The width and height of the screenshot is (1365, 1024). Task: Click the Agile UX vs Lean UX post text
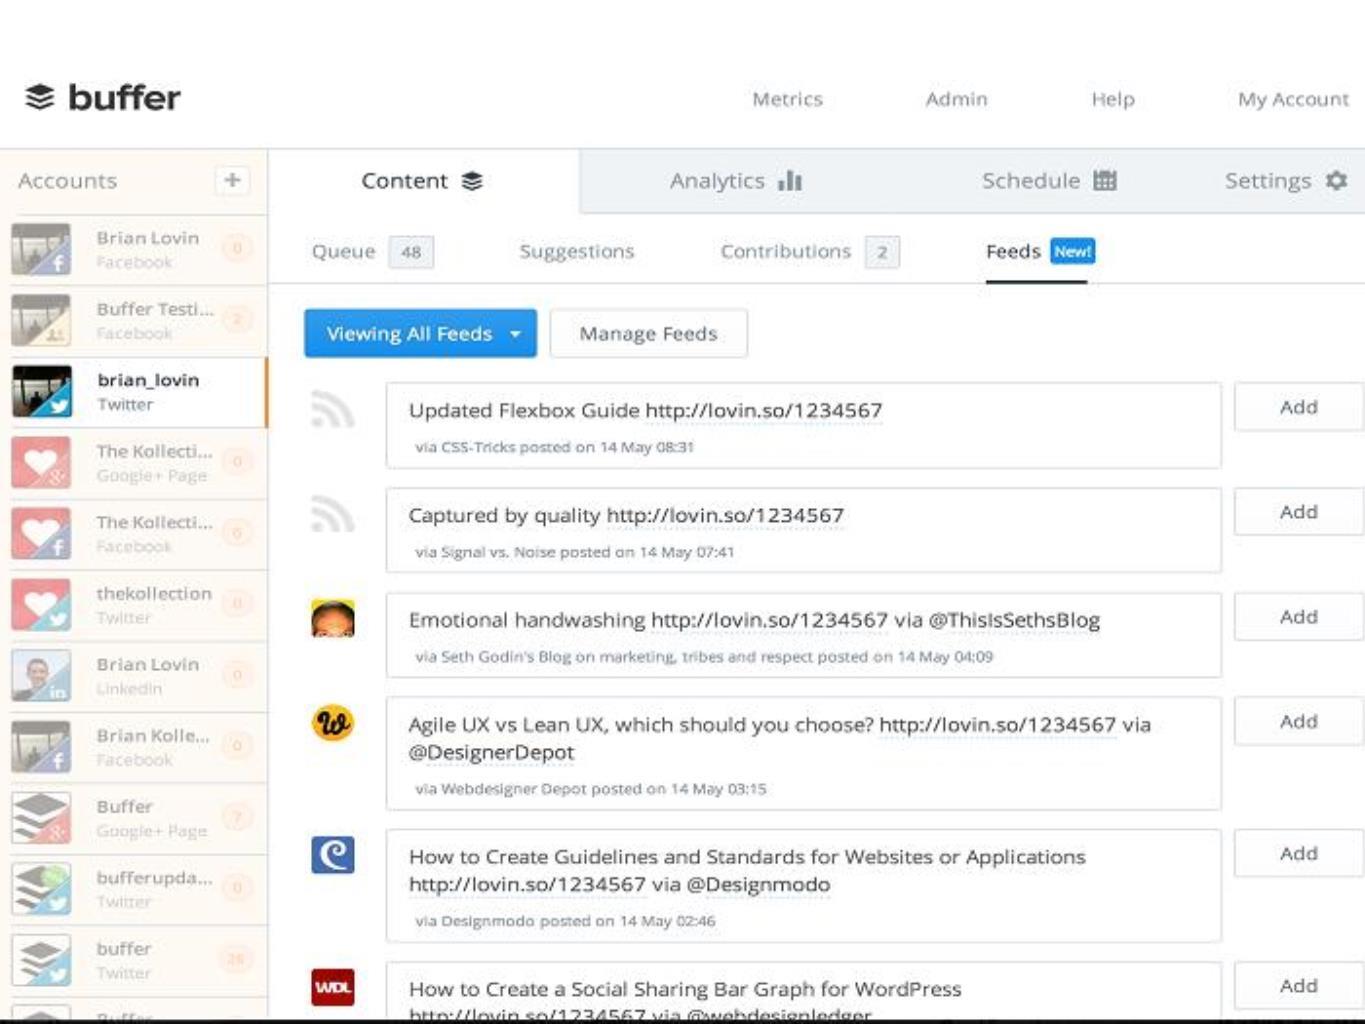(x=779, y=738)
